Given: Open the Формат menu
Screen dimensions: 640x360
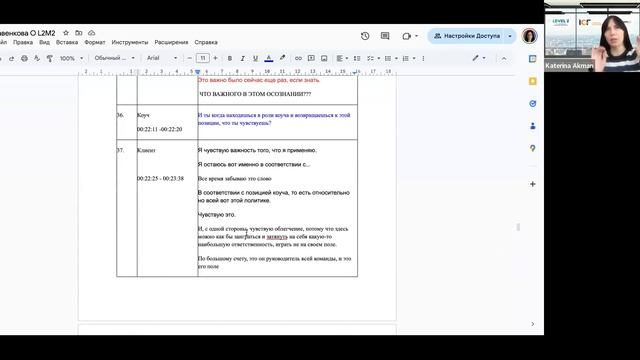Looking at the screenshot, I should tap(95, 42).
